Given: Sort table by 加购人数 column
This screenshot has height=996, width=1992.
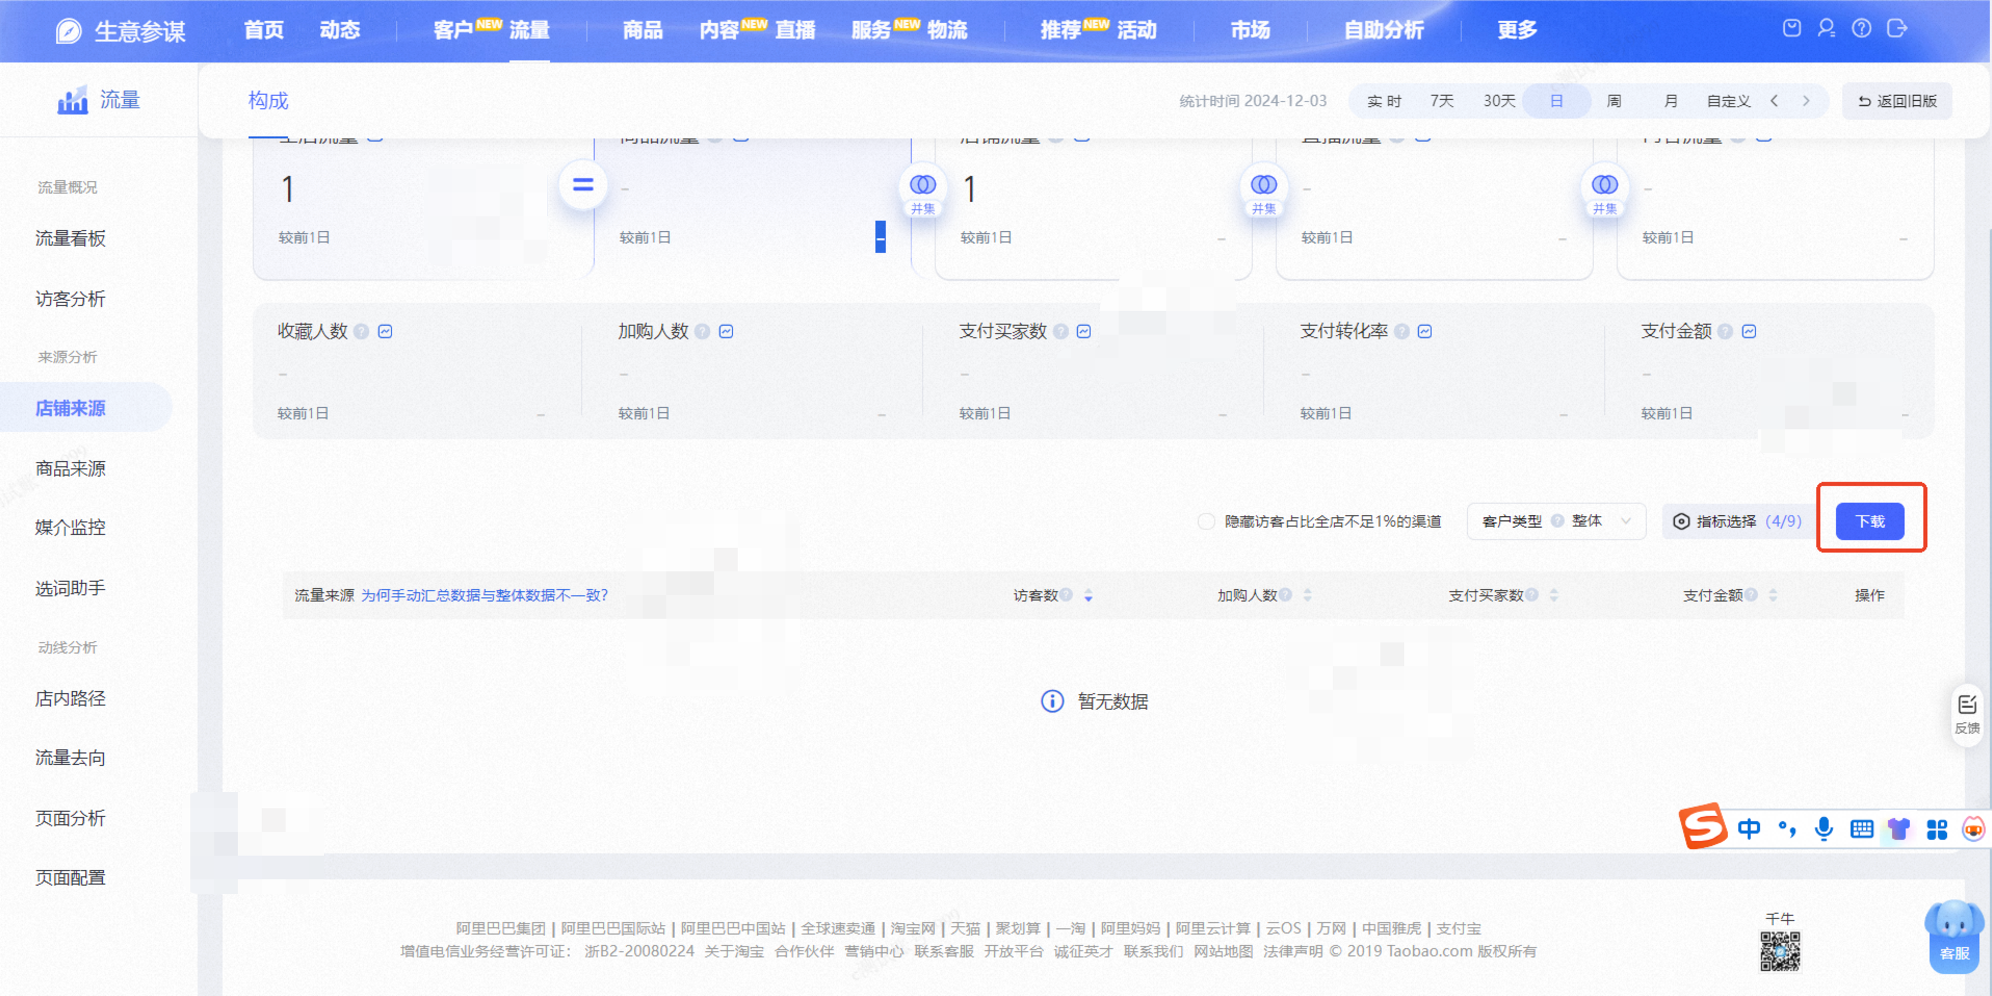Looking at the screenshot, I should 1307,596.
